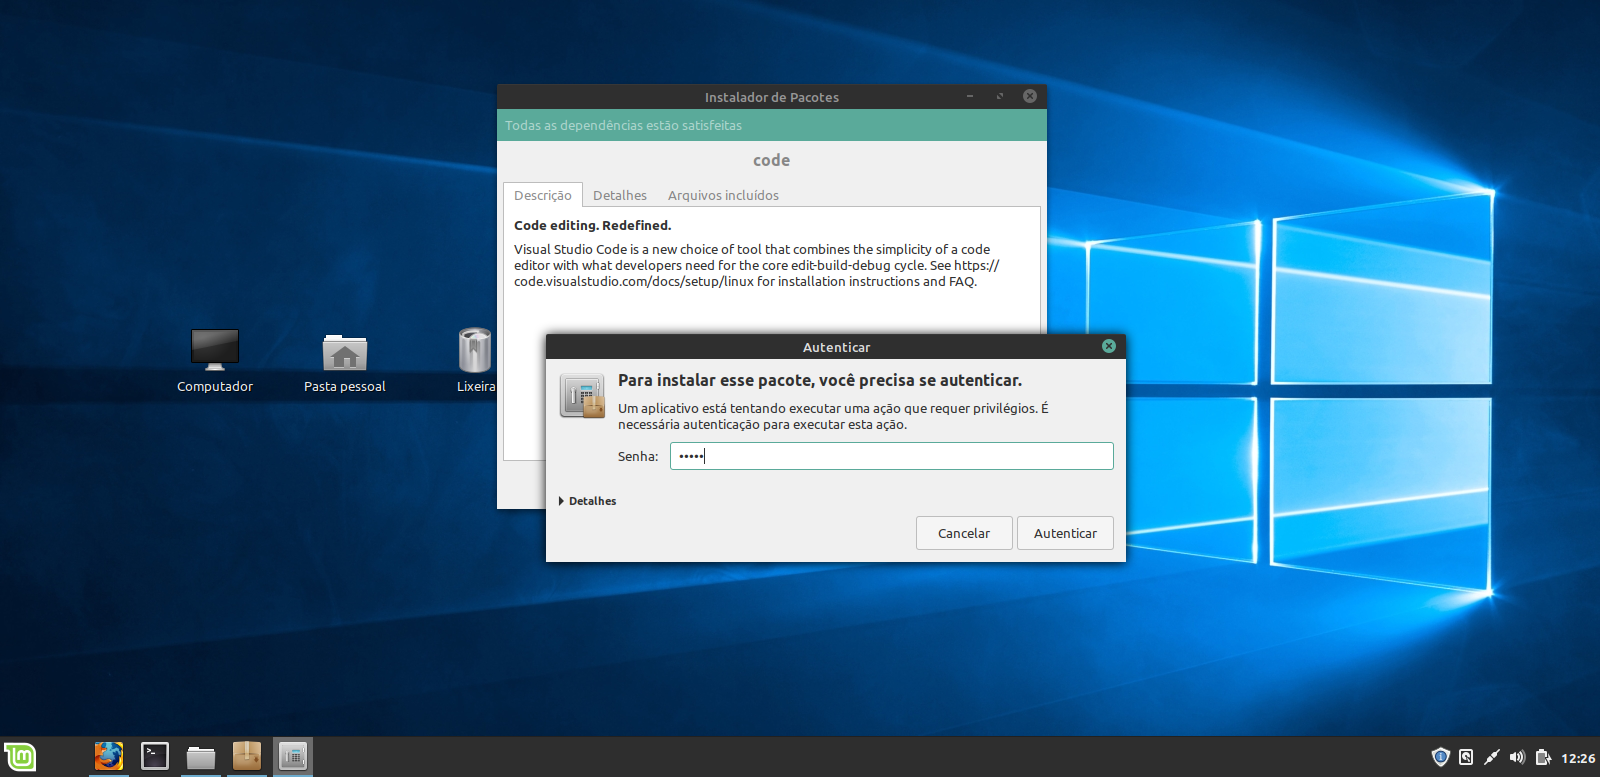Click the 'Um aplicativo está tentando' explanation text

(833, 416)
